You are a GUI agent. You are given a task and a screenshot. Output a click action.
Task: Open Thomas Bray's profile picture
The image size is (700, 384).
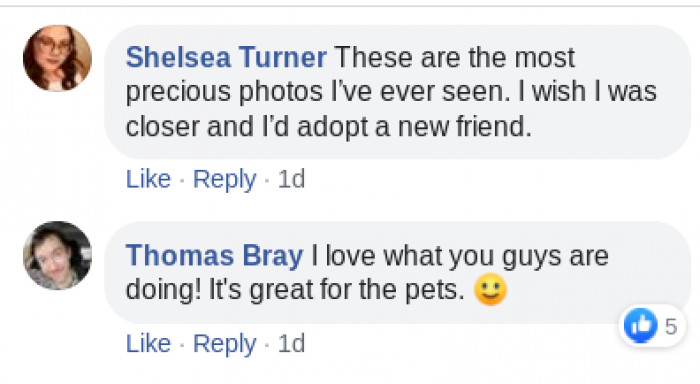(x=57, y=255)
